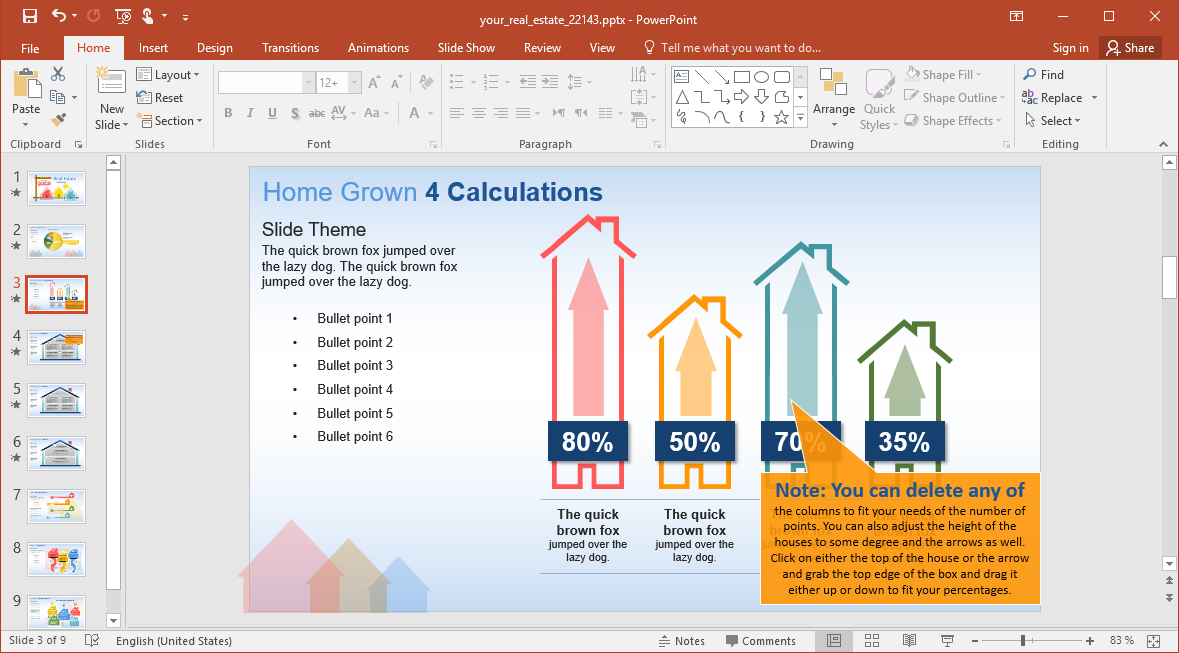Click the Share button
Screen dimensions: 1179x653
pos(1129,48)
